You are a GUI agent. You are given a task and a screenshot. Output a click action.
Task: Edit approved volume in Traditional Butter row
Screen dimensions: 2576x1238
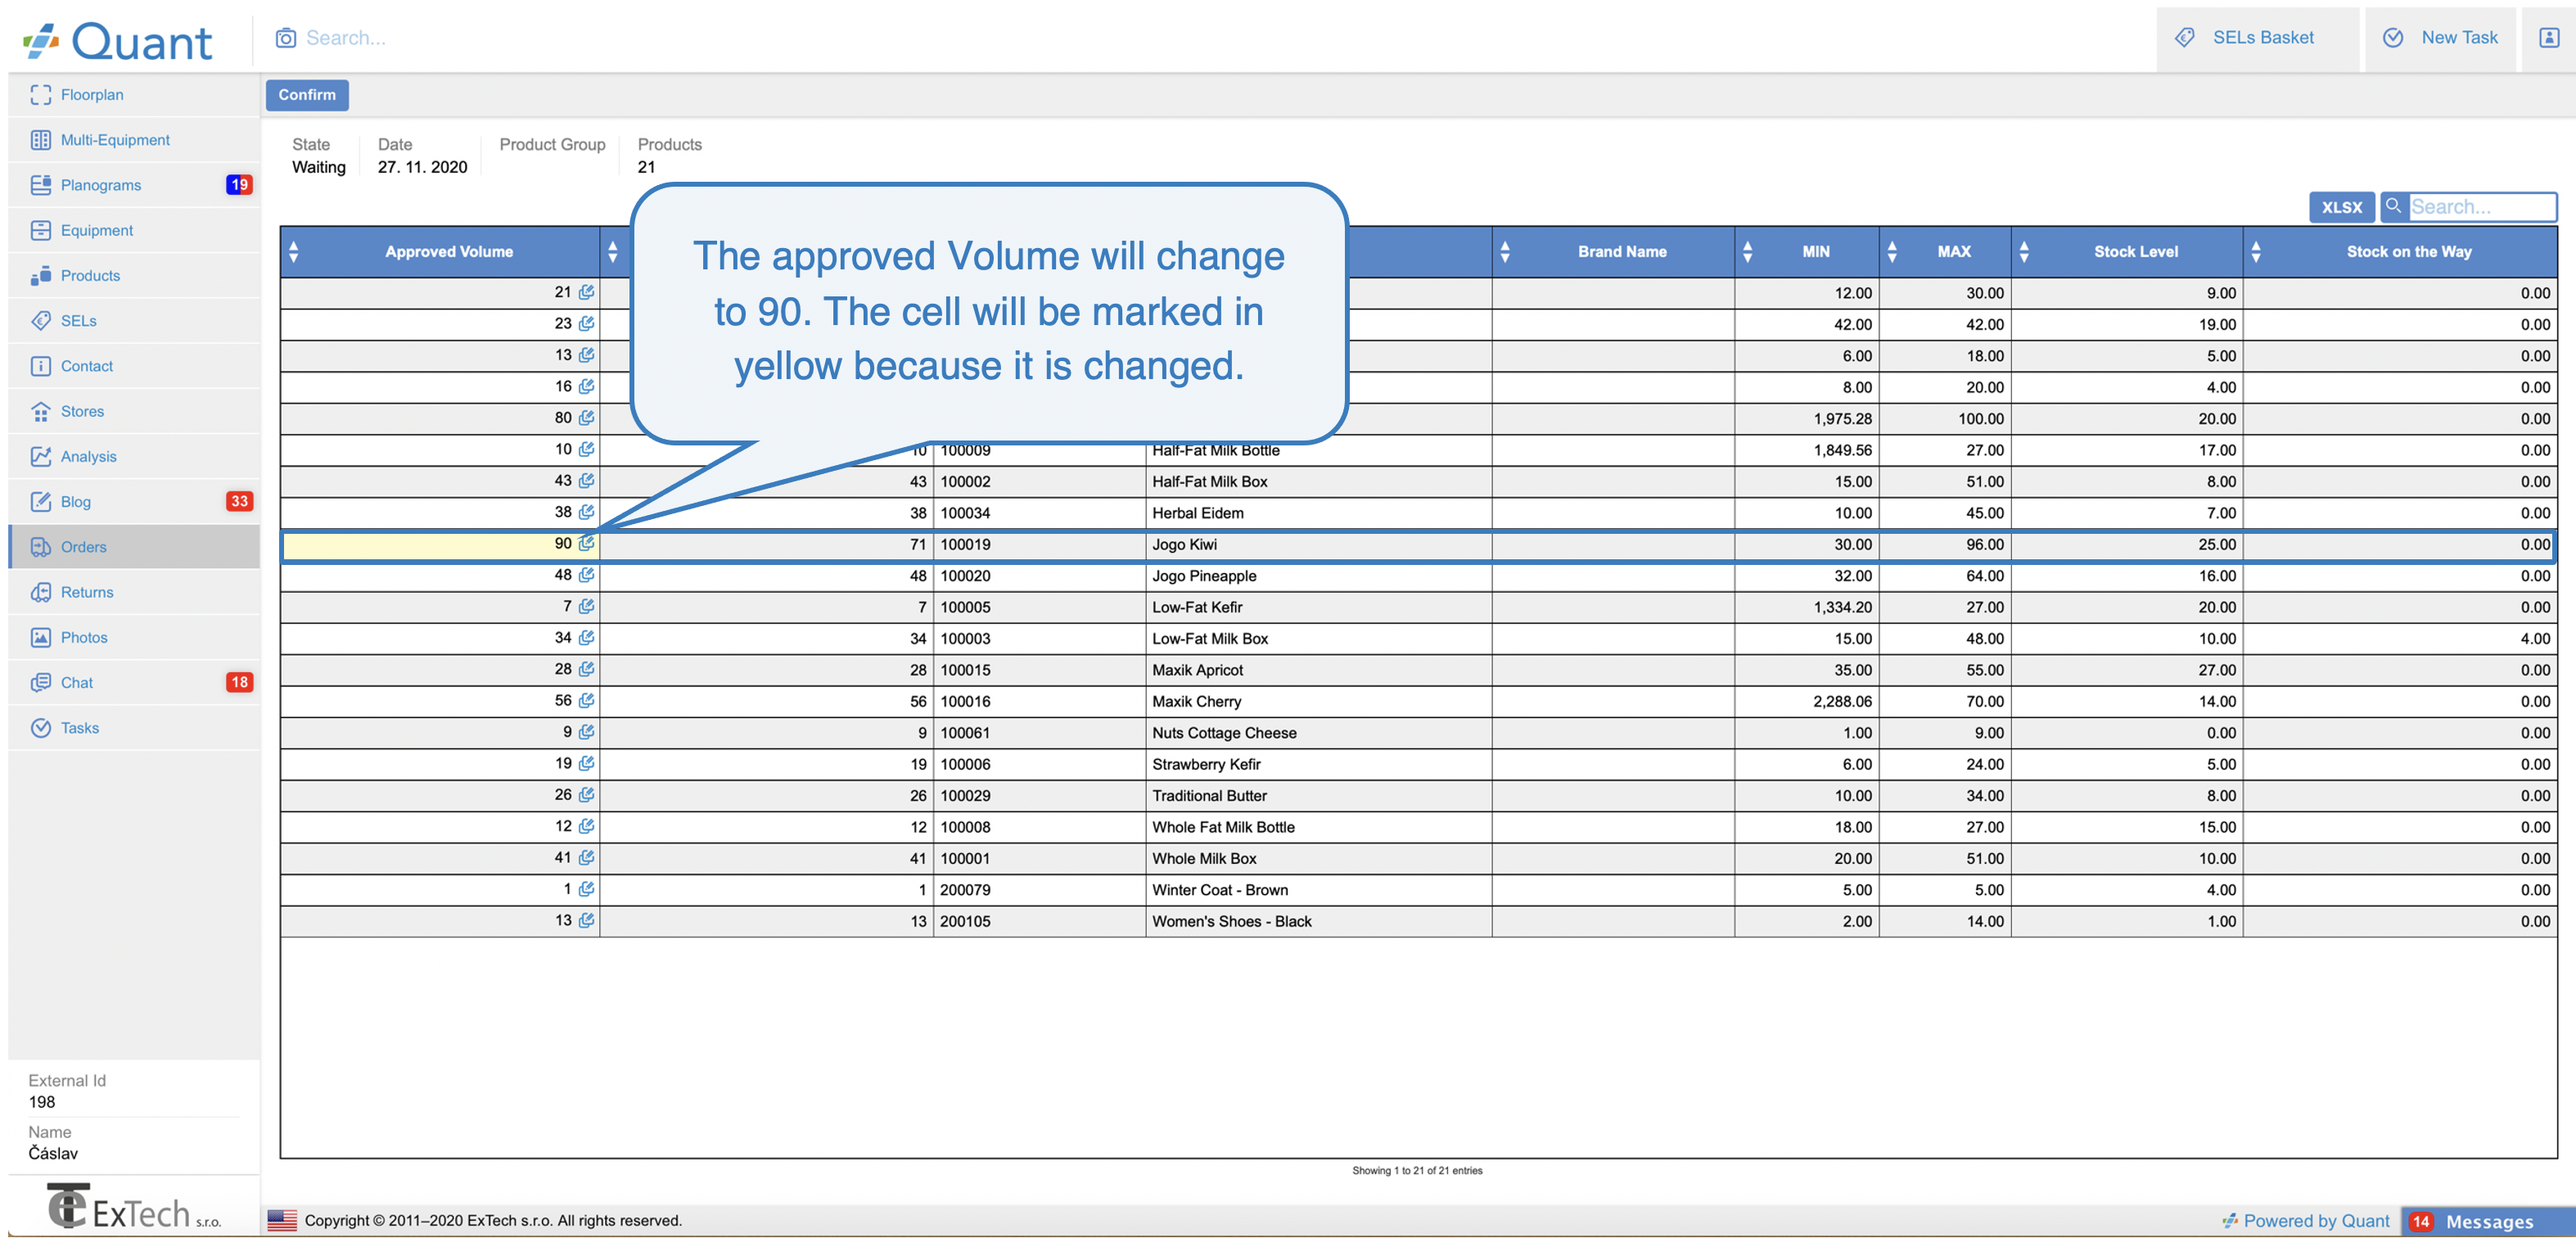pyautogui.click(x=587, y=795)
